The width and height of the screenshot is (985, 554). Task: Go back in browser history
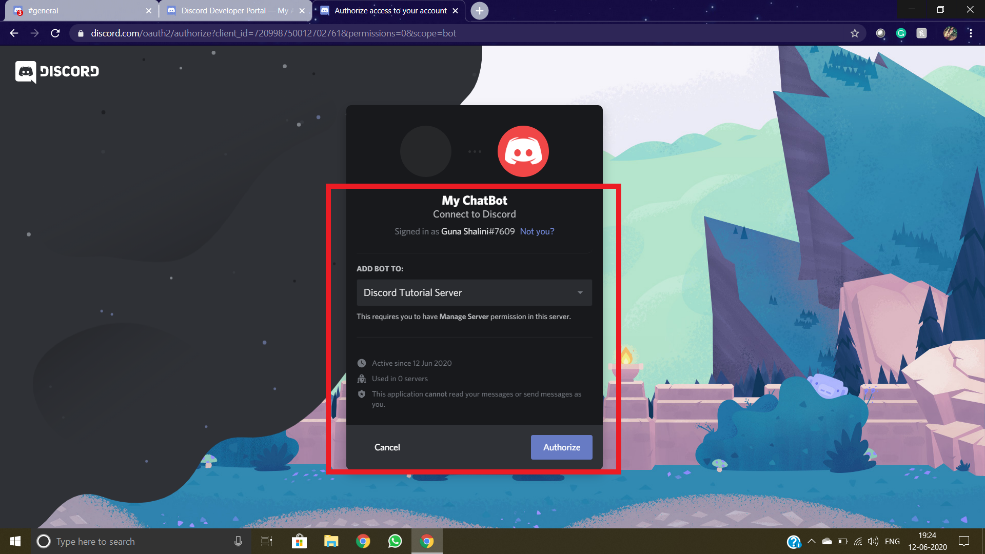[x=14, y=33]
